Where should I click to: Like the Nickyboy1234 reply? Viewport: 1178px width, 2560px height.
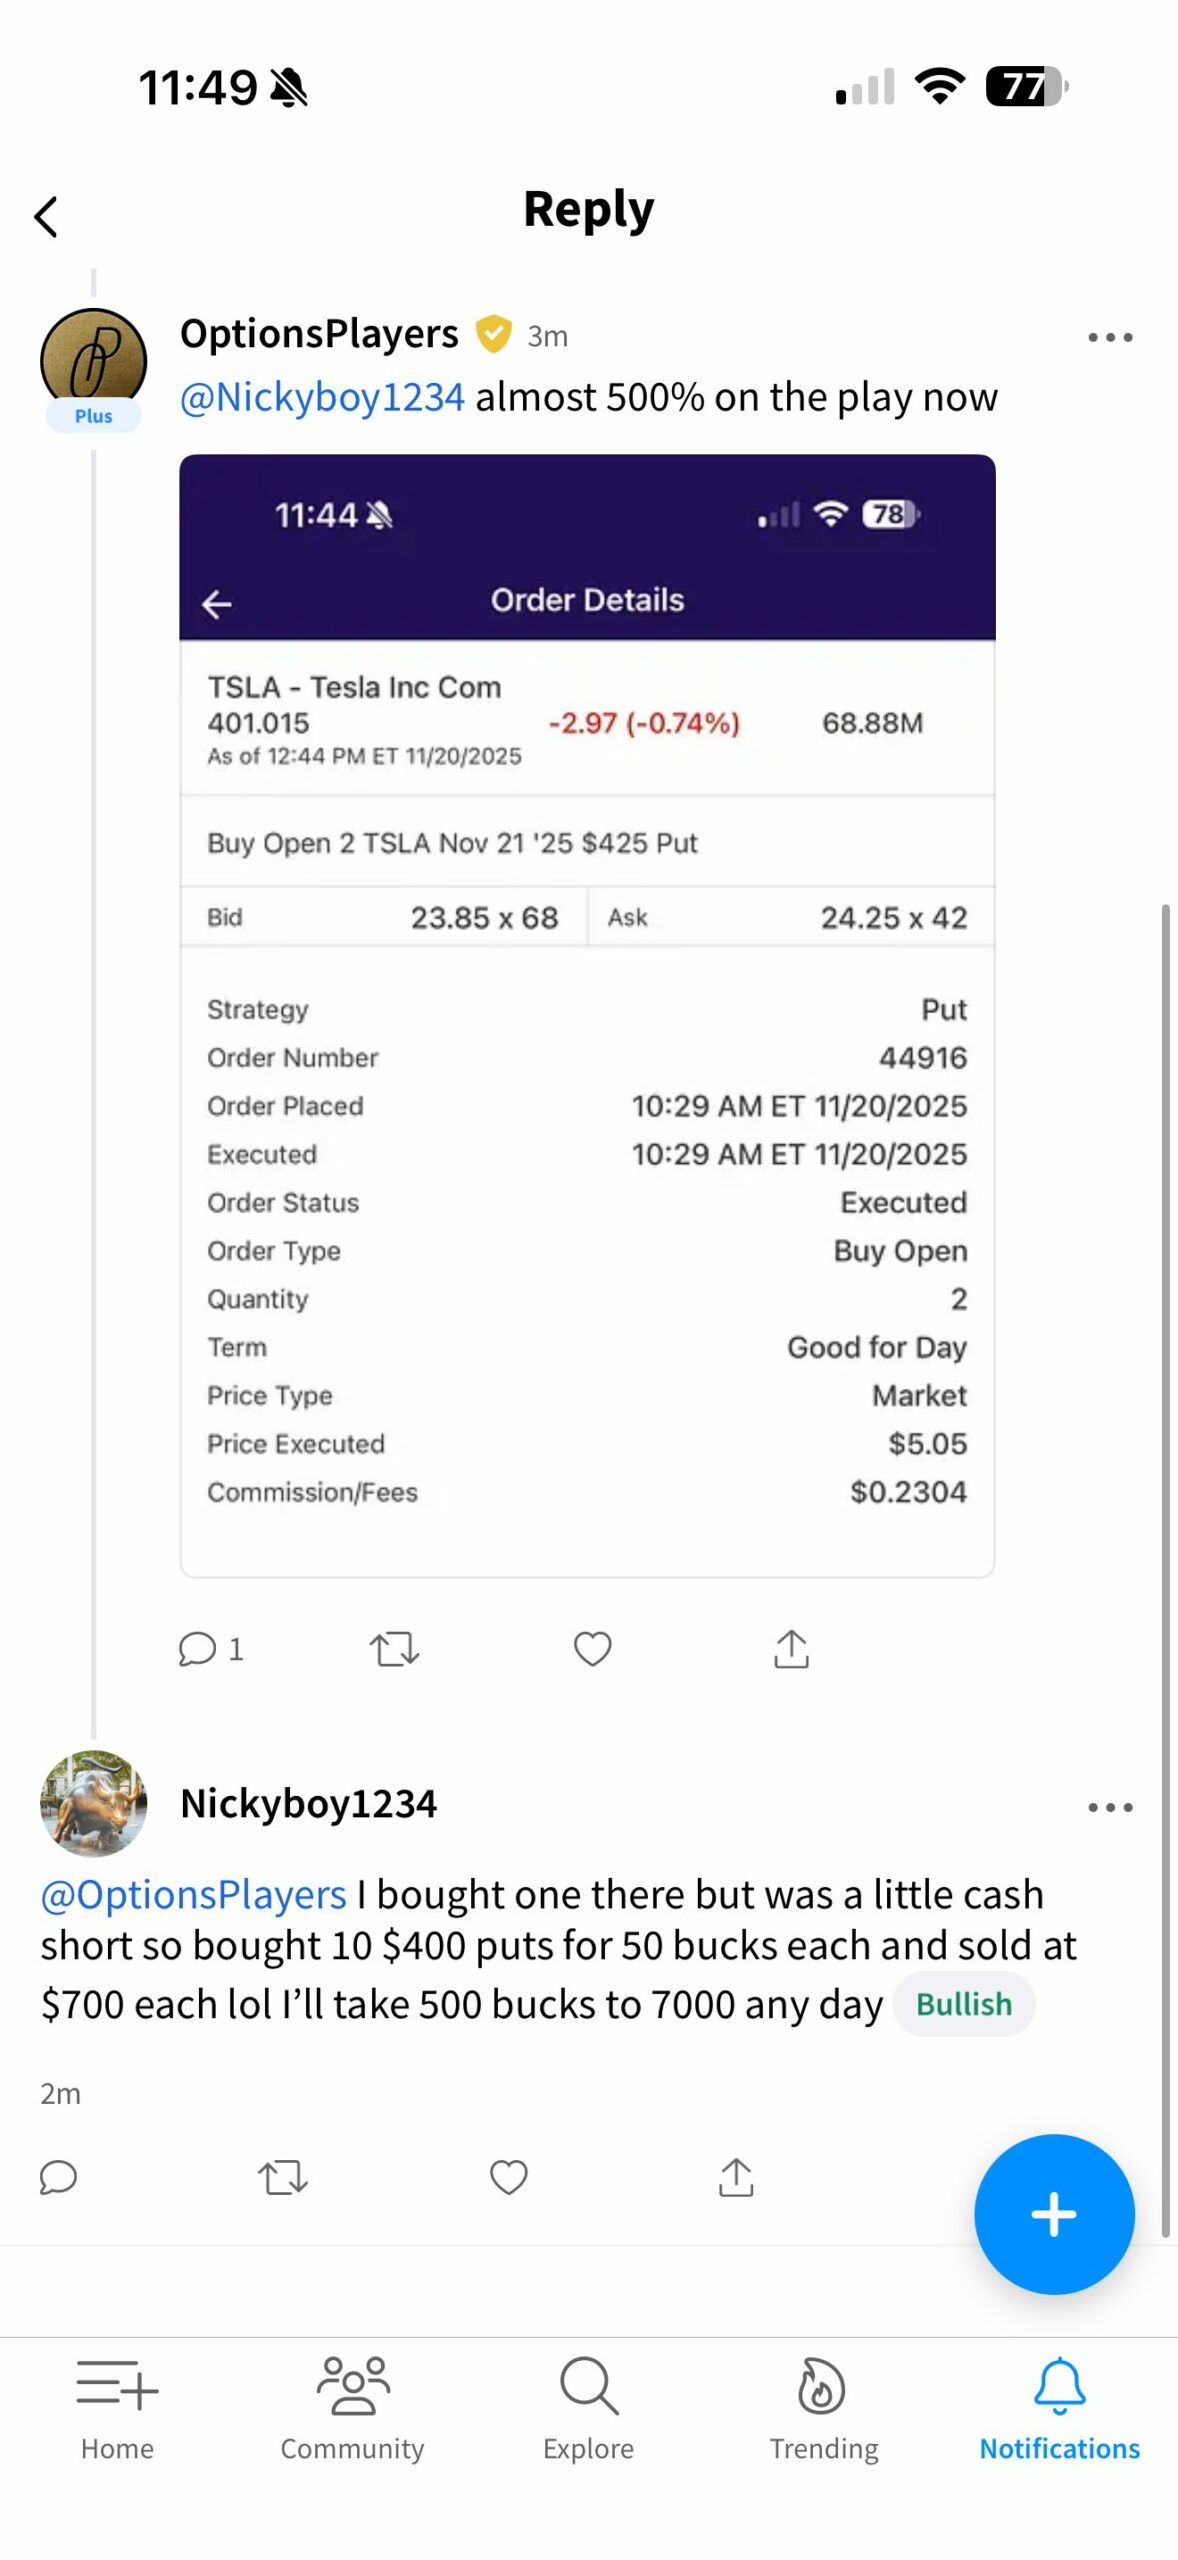pyautogui.click(x=508, y=2177)
